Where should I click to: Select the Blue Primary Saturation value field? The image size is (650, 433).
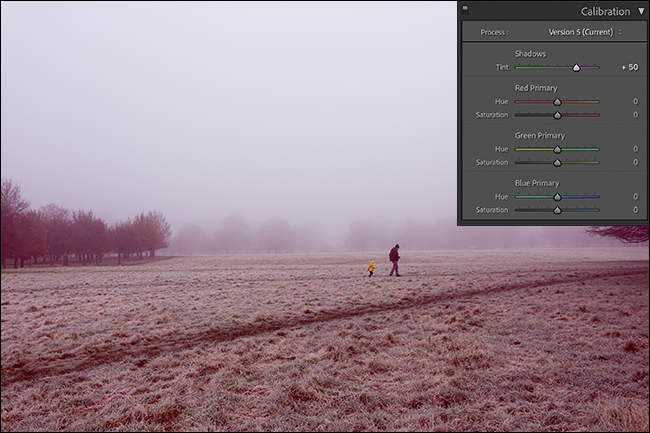pos(634,210)
